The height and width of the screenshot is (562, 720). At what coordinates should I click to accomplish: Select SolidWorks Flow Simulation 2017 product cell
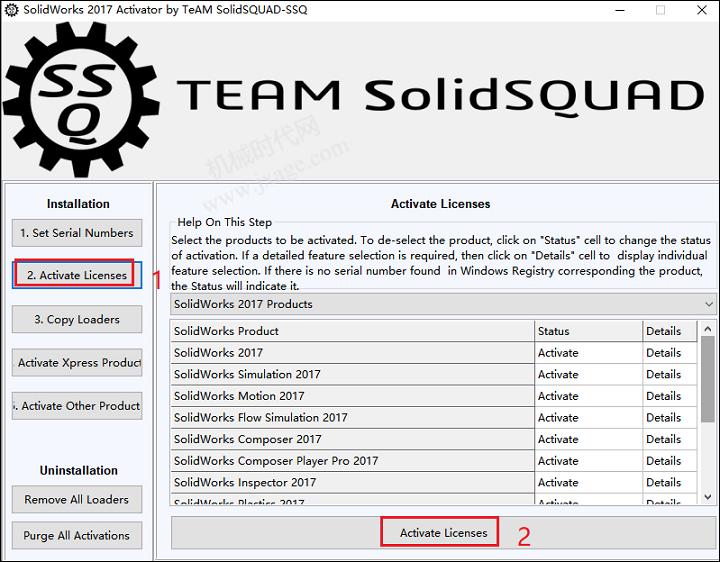pos(352,417)
